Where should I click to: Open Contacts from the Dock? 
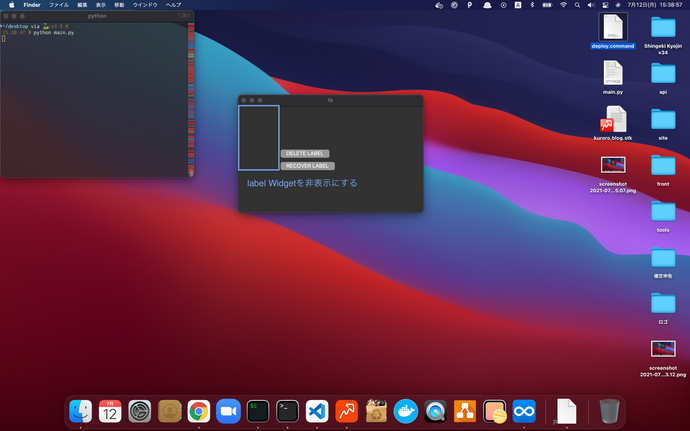(169, 411)
